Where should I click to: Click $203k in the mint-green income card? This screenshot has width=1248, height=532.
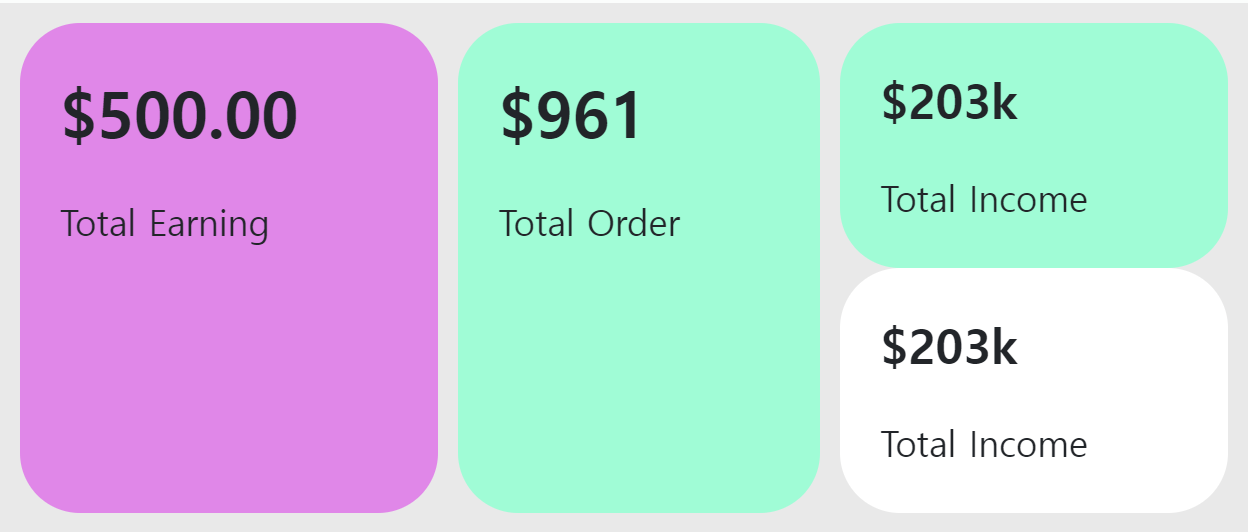[950, 102]
